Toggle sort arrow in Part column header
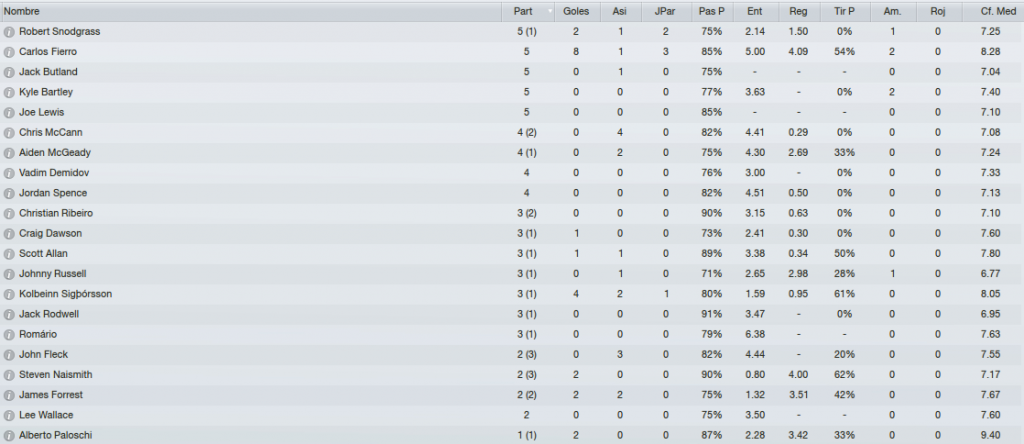The width and height of the screenshot is (1024, 444). pyautogui.click(x=550, y=11)
